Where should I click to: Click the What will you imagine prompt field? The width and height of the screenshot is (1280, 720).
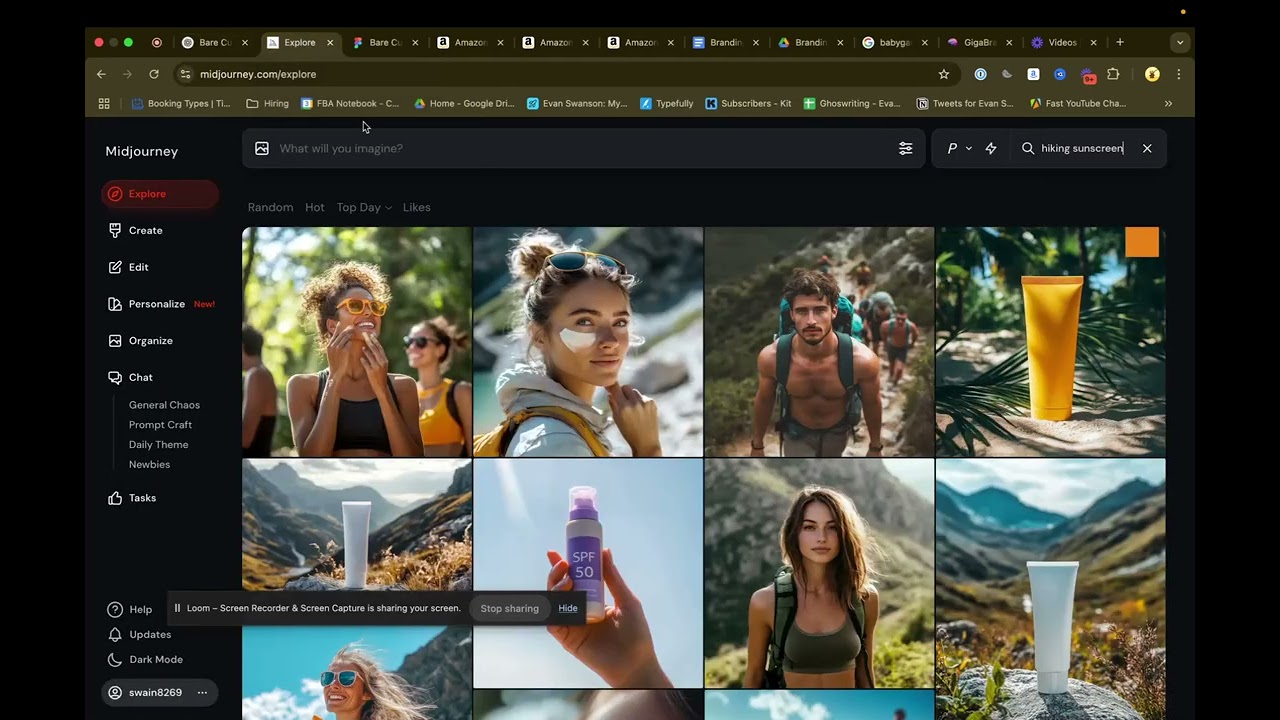tap(585, 148)
